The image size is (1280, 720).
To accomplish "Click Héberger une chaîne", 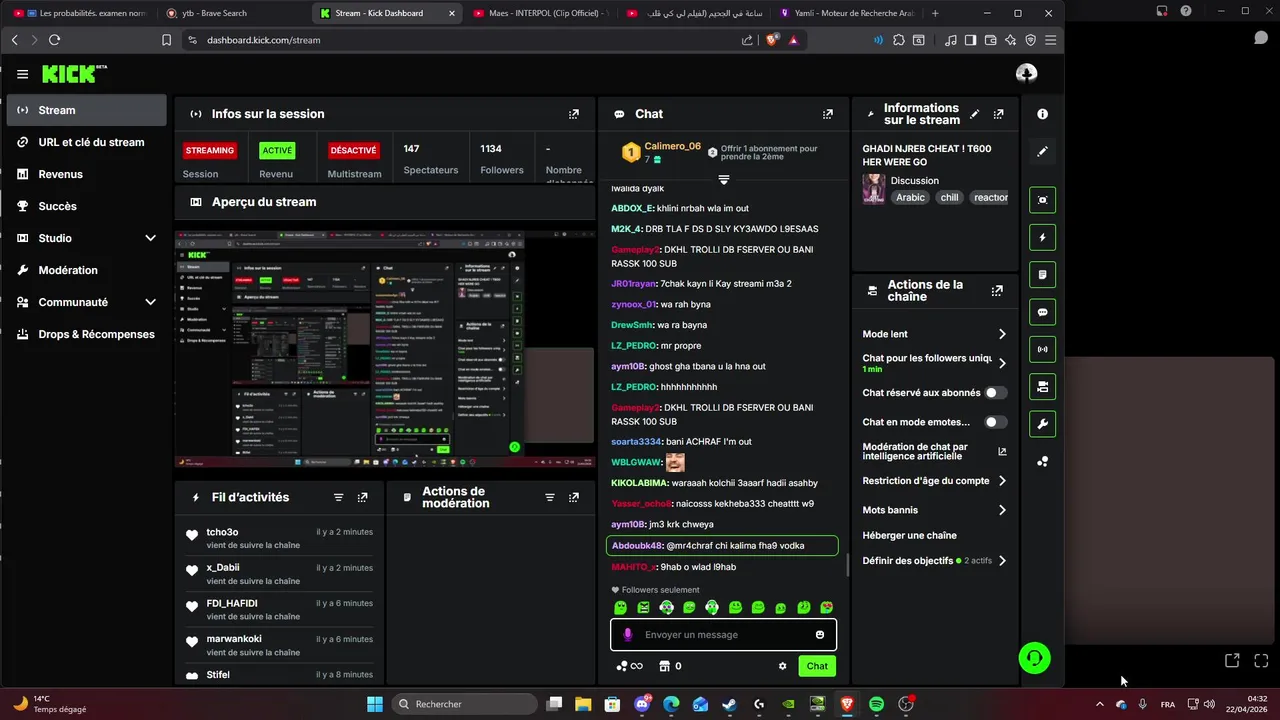I will (910, 535).
